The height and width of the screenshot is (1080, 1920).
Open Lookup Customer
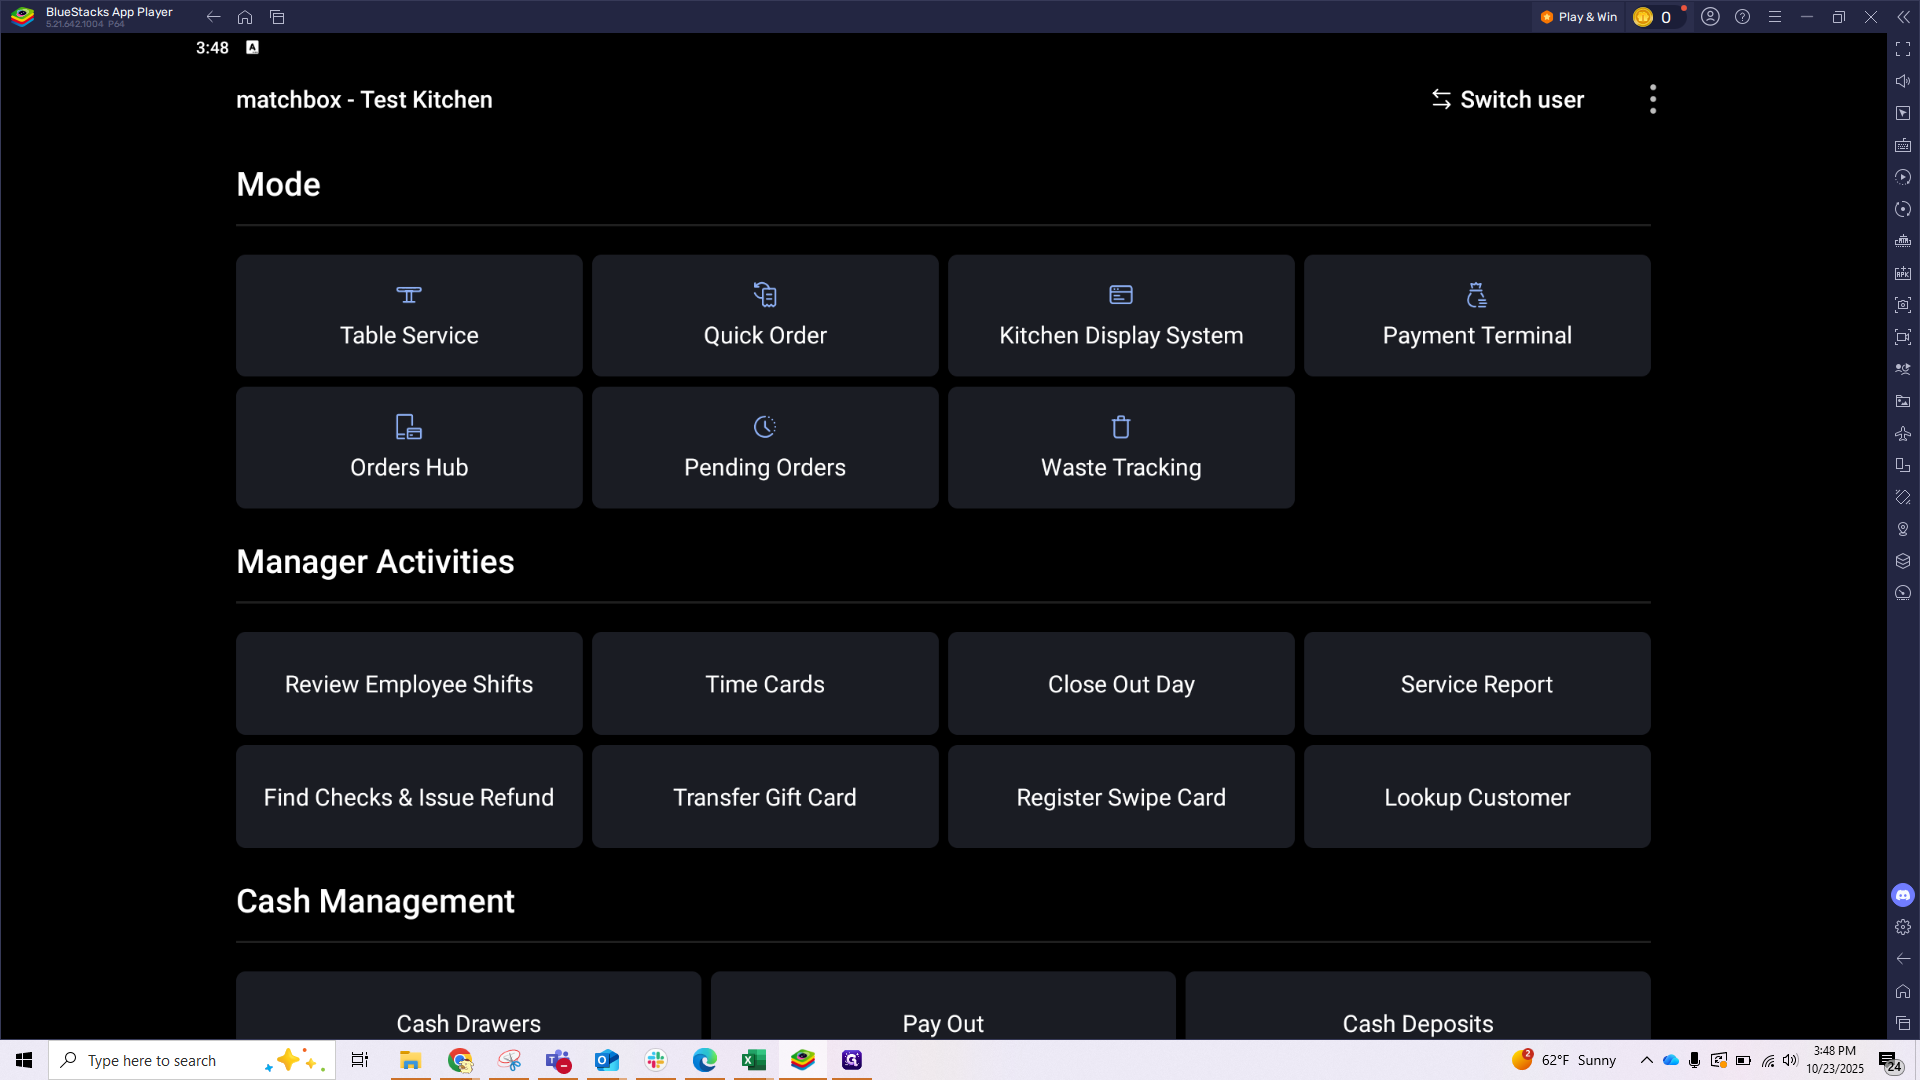[x=1477, y=797]
